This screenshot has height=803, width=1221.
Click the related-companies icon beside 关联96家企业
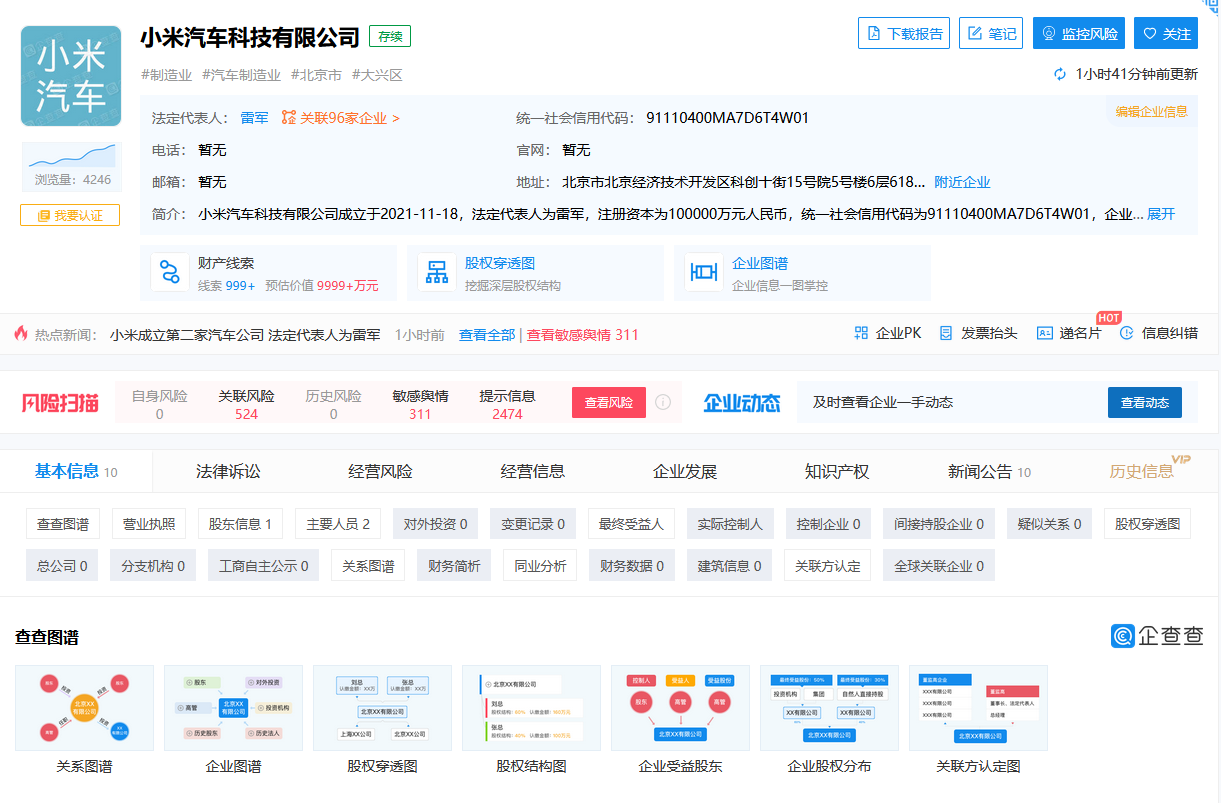pos(289,118)
